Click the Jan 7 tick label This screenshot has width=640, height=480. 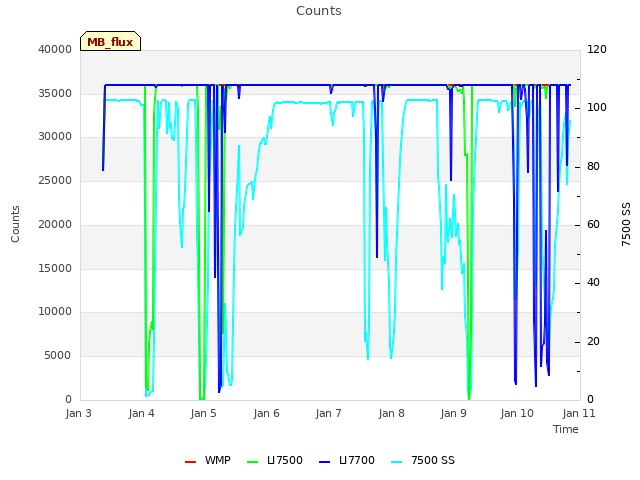pos(329,413)
